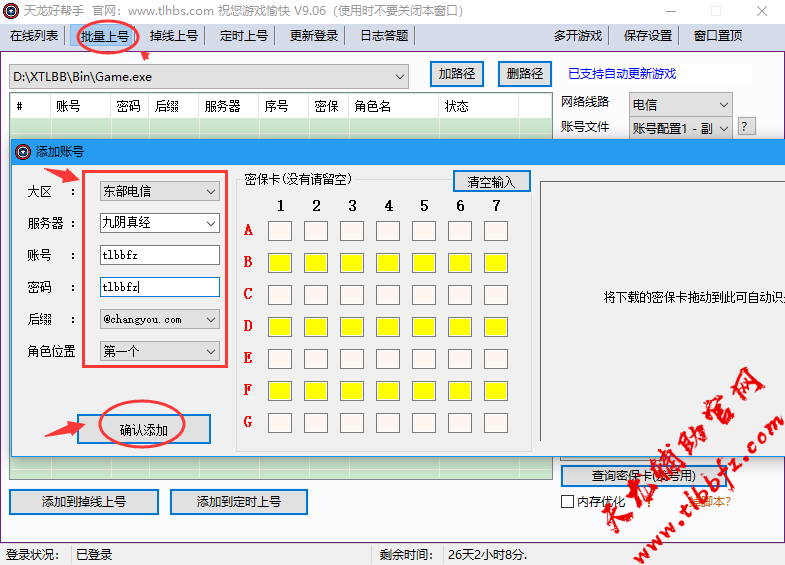The height and width of the screenshot is (565, 785).
Task: Click the 序号 column header
Action: (284, 106)
